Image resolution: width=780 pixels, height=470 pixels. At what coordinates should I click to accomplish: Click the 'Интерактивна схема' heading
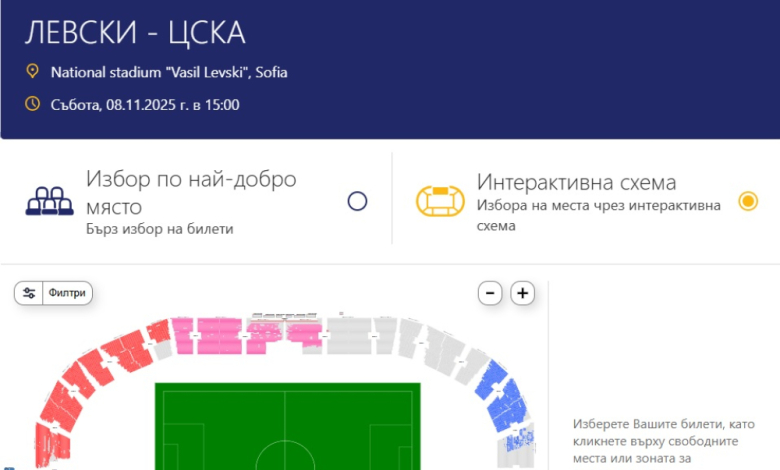click(x=577, y=183)
